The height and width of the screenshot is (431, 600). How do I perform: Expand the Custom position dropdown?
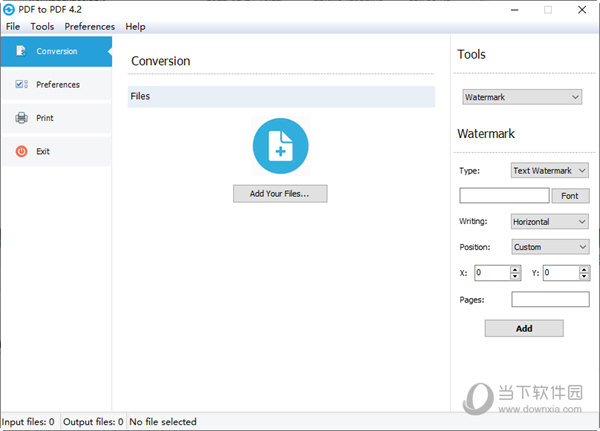click(x=550, y=247)
